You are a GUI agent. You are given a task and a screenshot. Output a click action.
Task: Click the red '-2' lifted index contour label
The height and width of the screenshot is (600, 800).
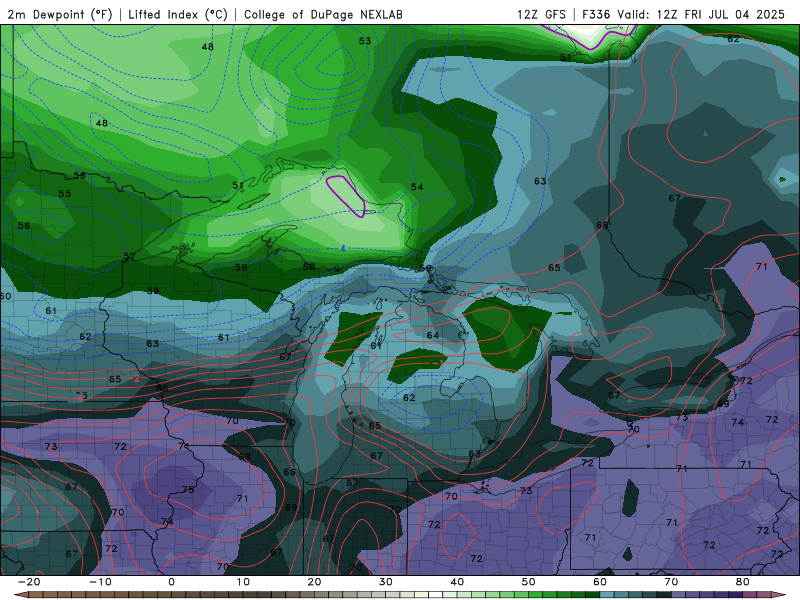tap(134, 379)
